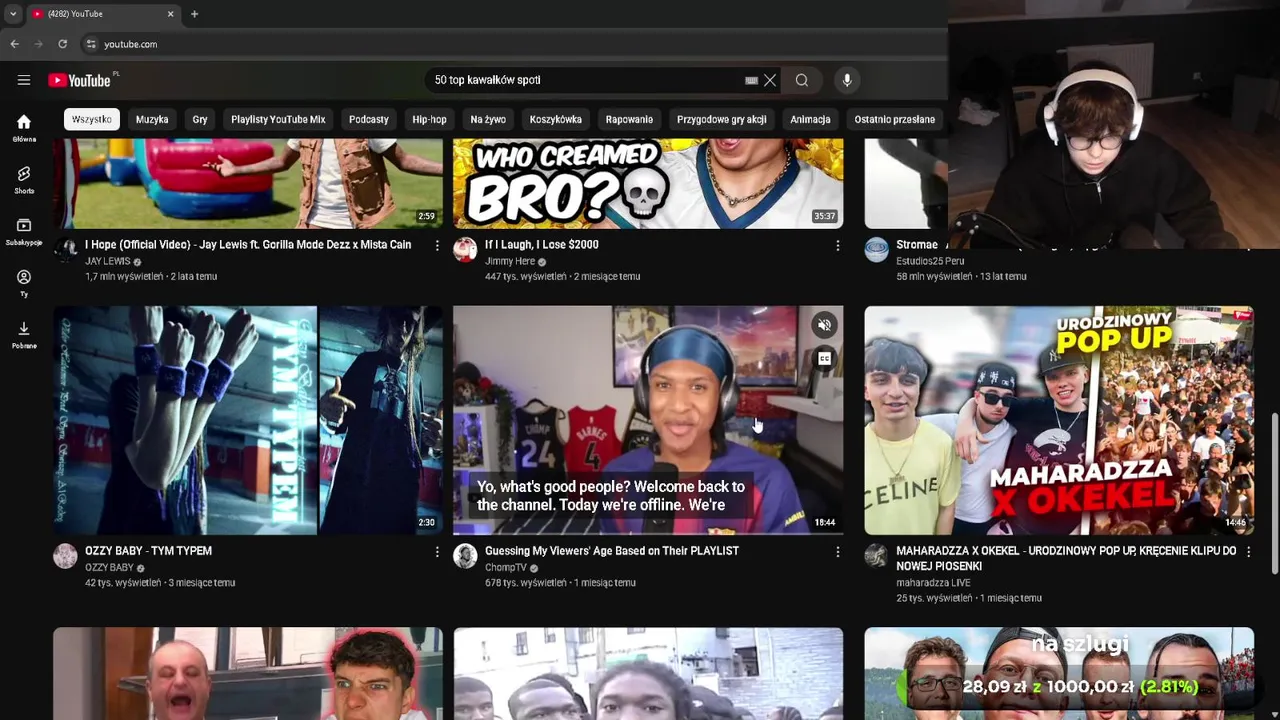Click the Jimmy Here channel avatar
The image size is (1280, 720).
[465, 250]
